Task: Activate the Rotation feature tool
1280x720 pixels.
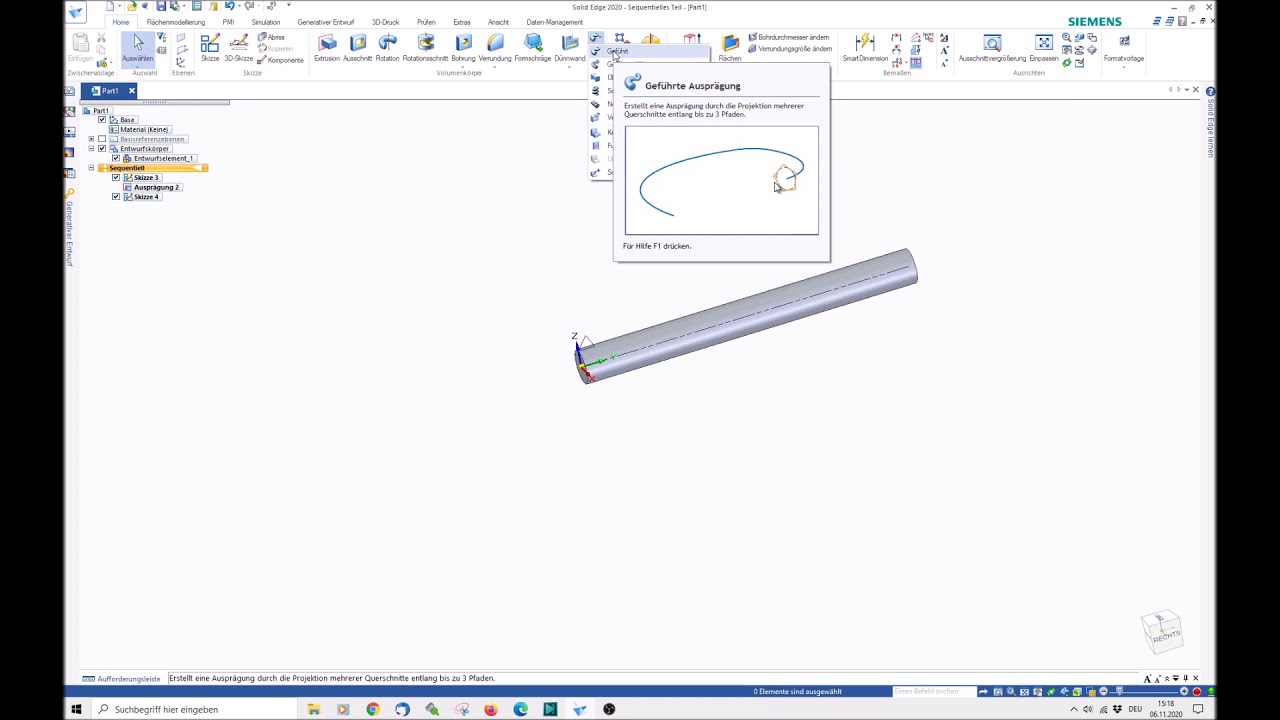Action: click(x=387, y=48)
